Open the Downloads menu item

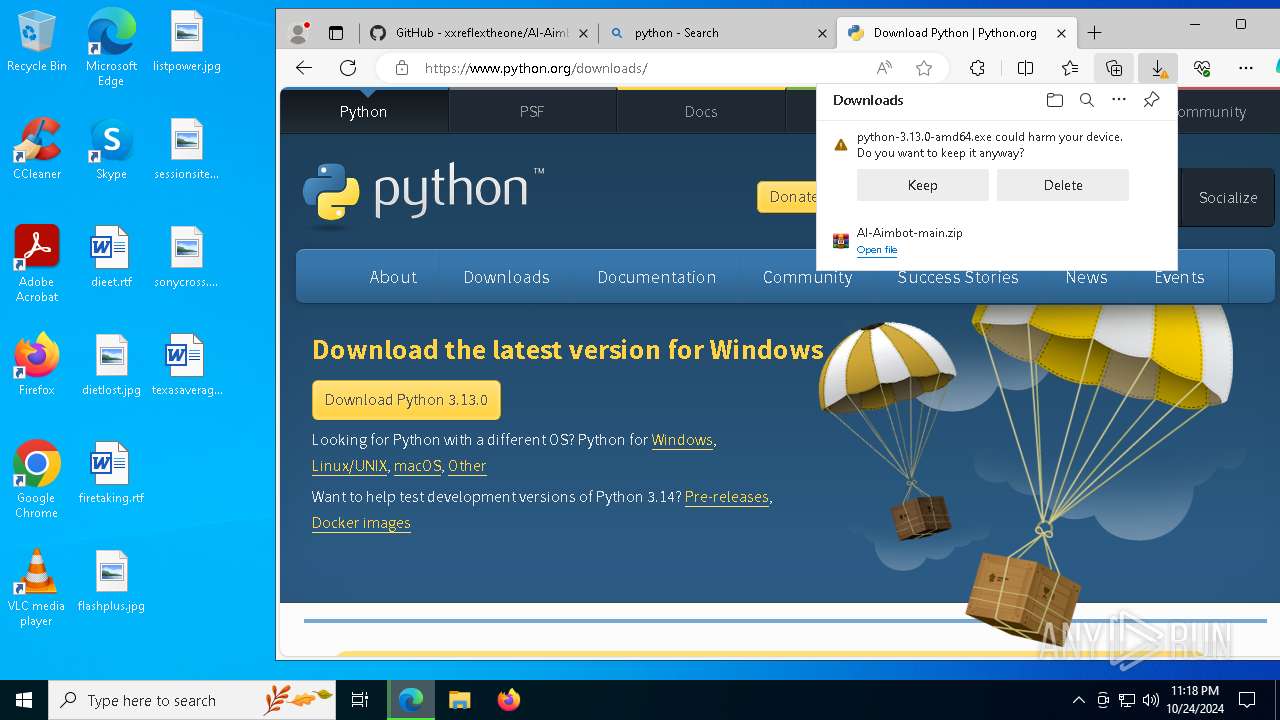506,277
